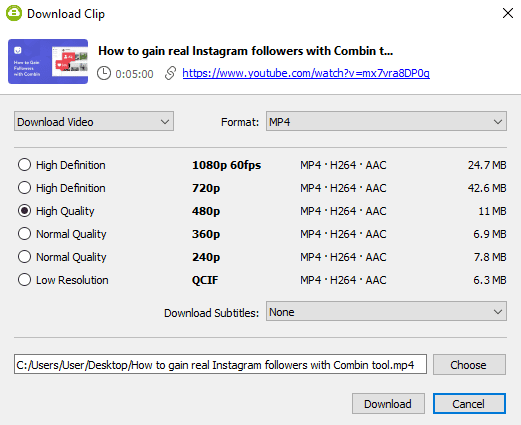Click the chain link icon
The image size is (521, 425).
pyautogui.click(x=170, y=73)
